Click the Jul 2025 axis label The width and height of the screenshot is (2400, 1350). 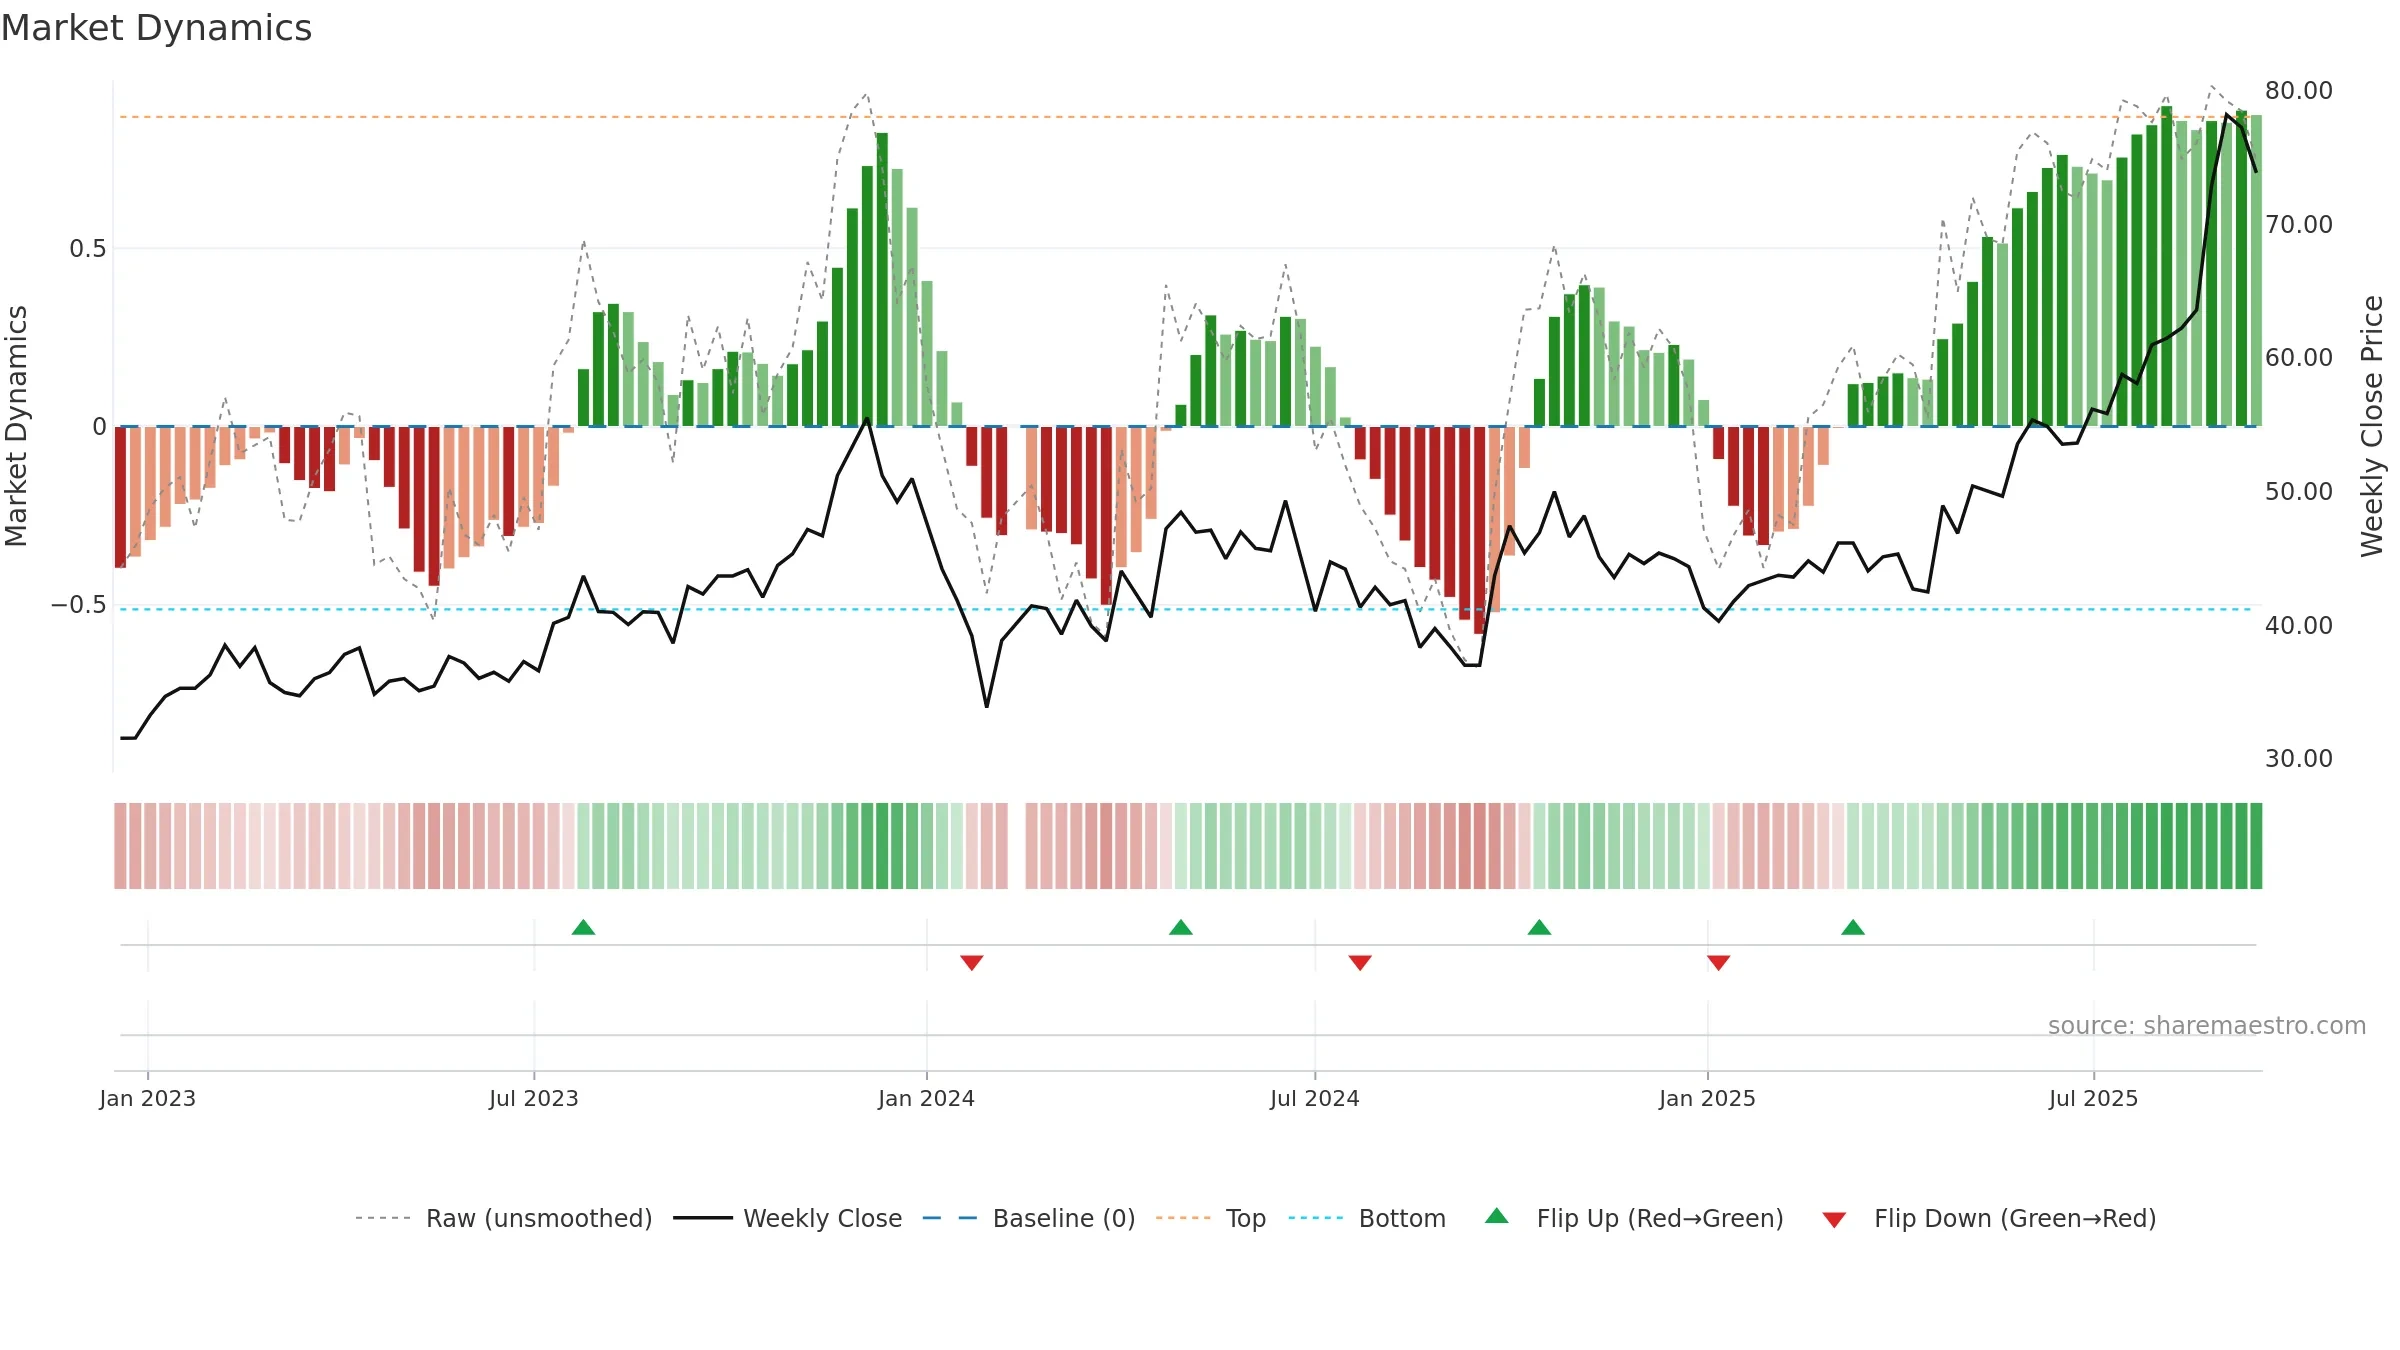pyautogui.click(x=2094, y=1098)
